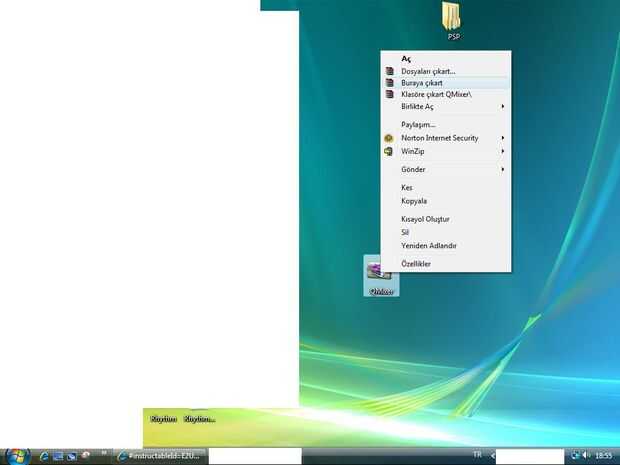Choose Kopyala from the context menu
This screenshot has height=465, width=620.
446,201
